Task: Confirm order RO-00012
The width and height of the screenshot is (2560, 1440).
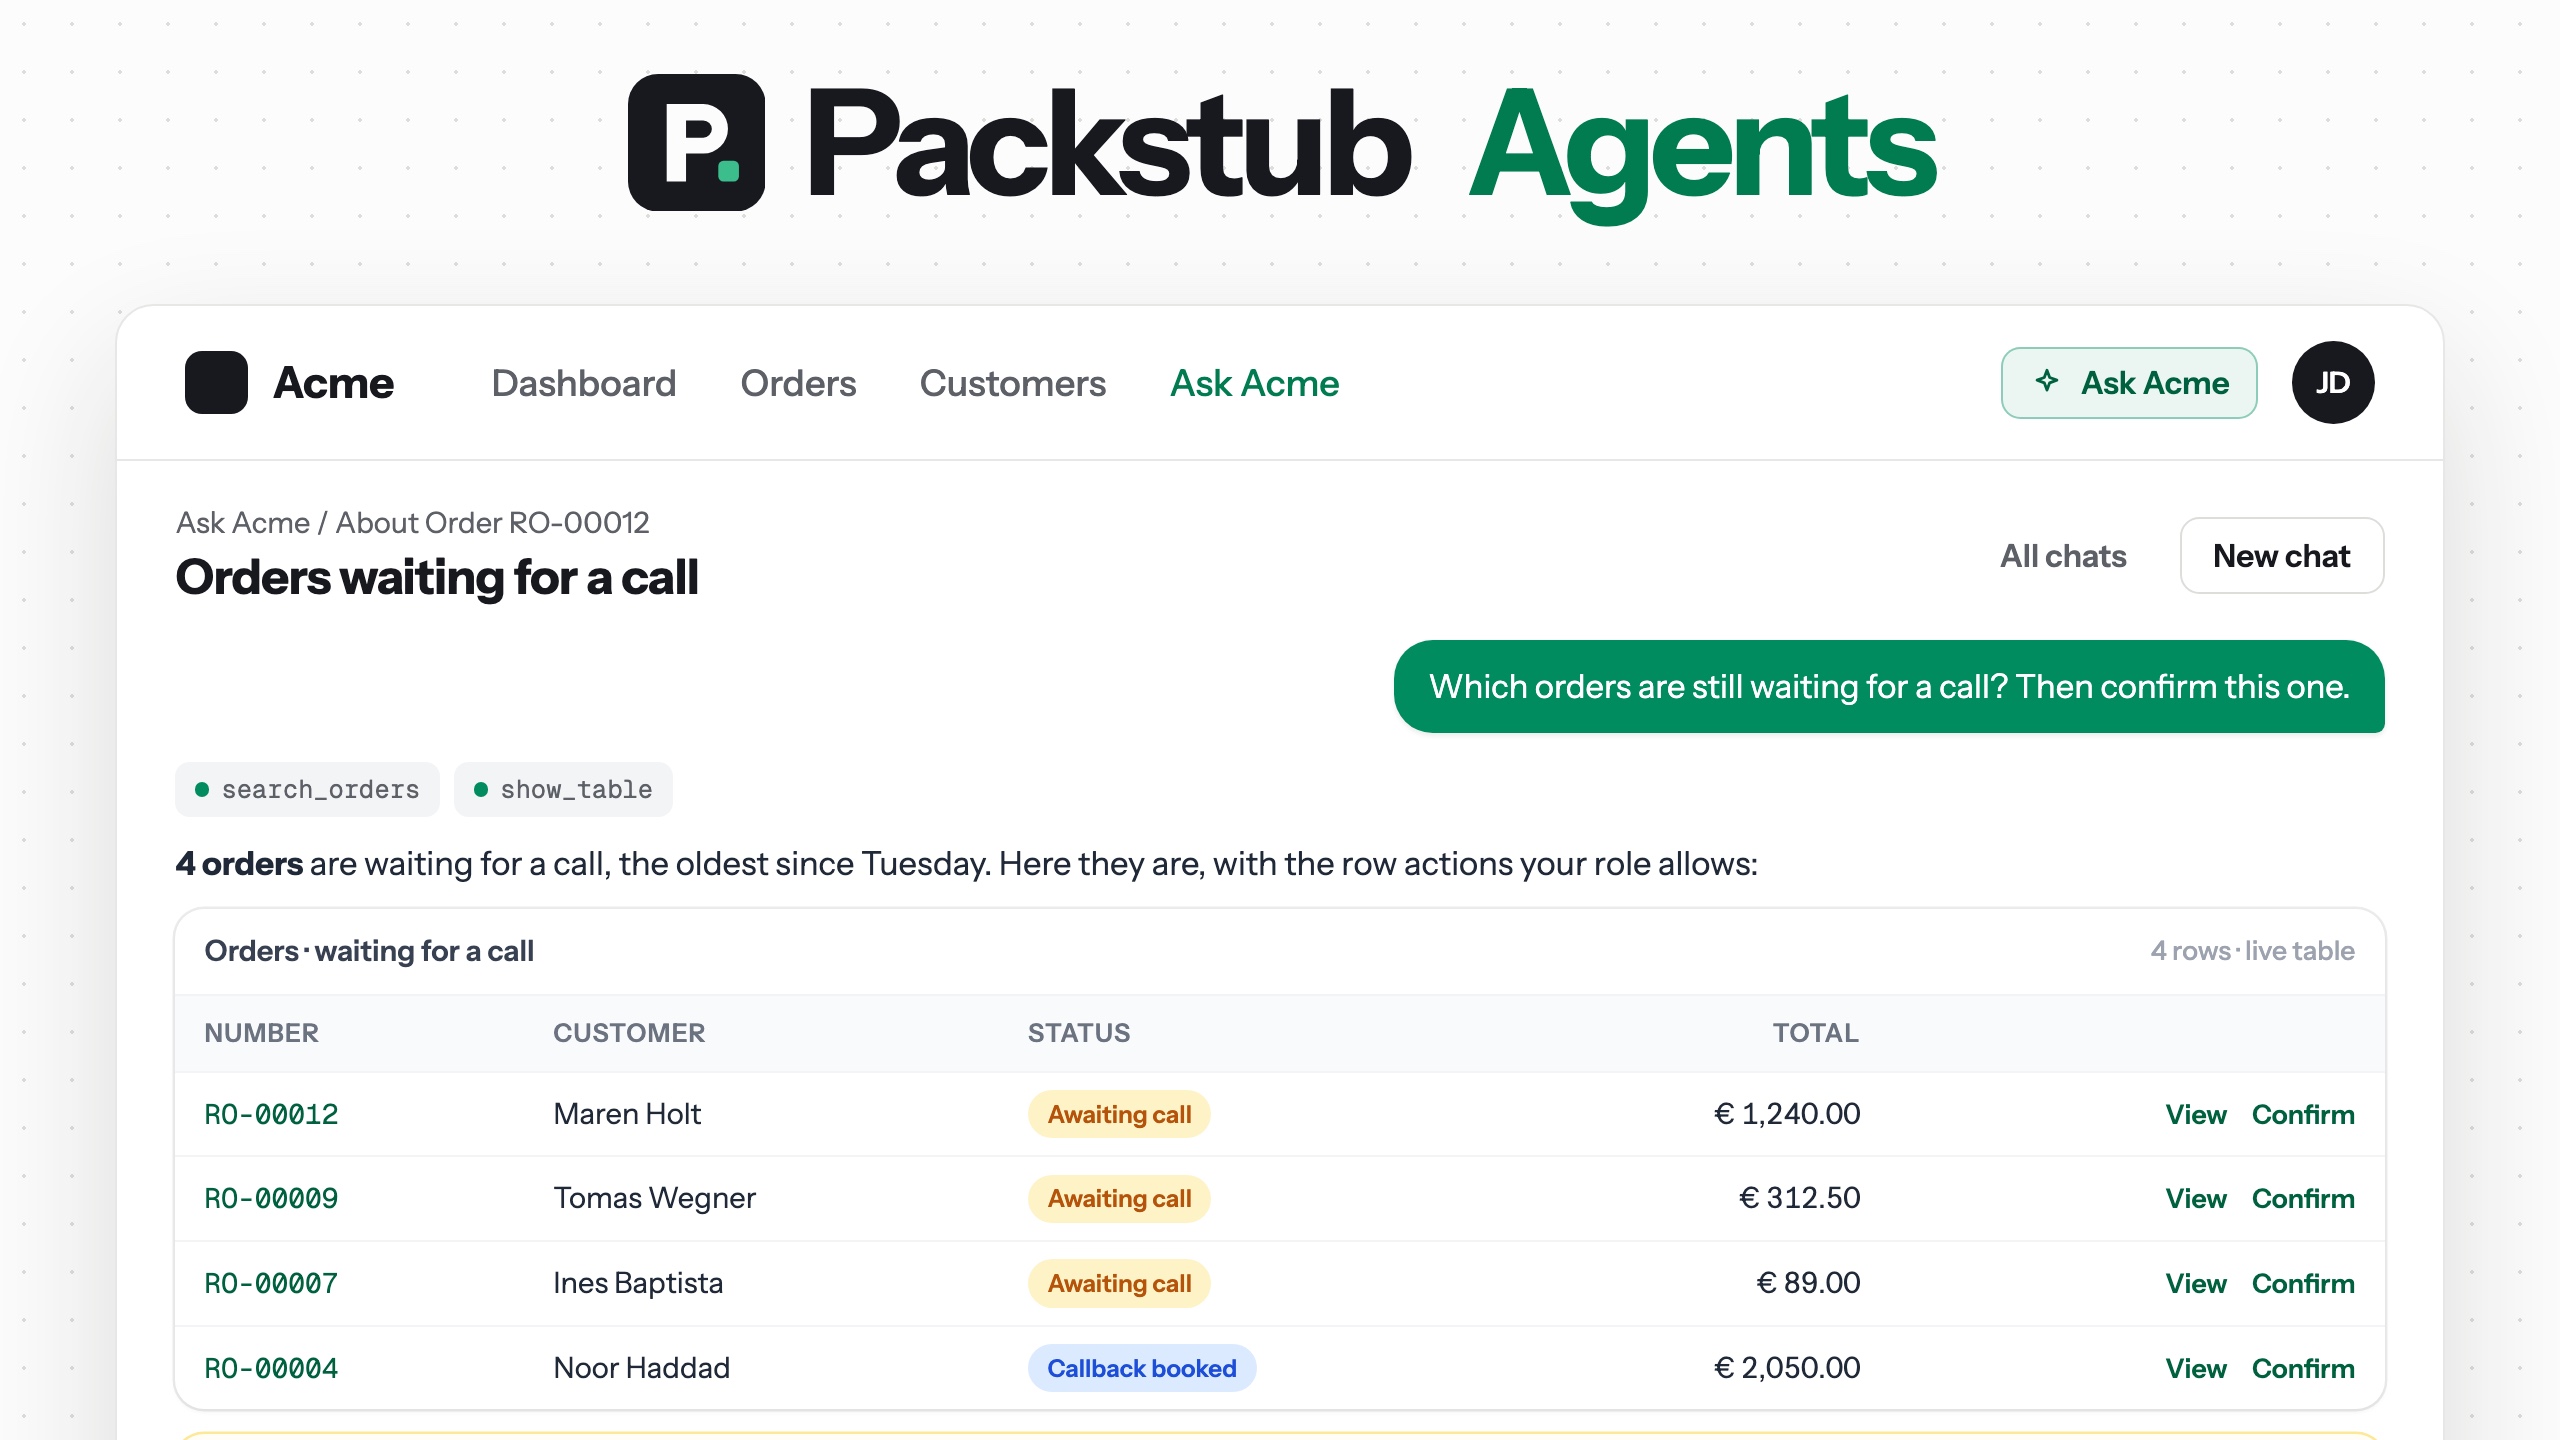Action: [x=2303, y=1114]
